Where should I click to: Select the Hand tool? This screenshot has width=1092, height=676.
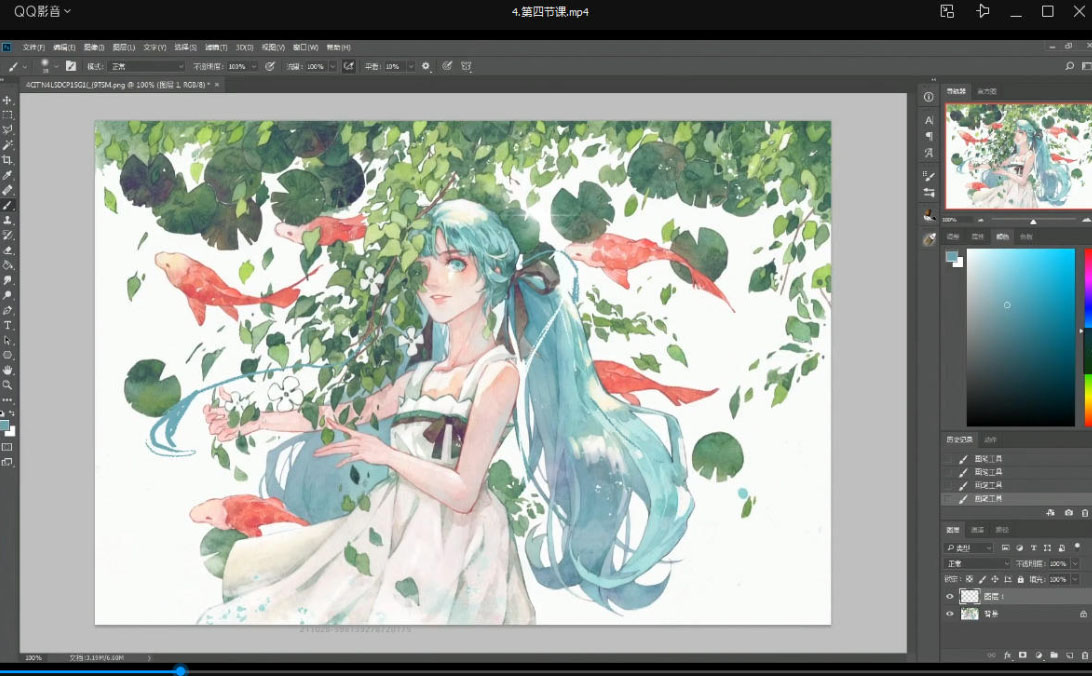tap(8, 370)
